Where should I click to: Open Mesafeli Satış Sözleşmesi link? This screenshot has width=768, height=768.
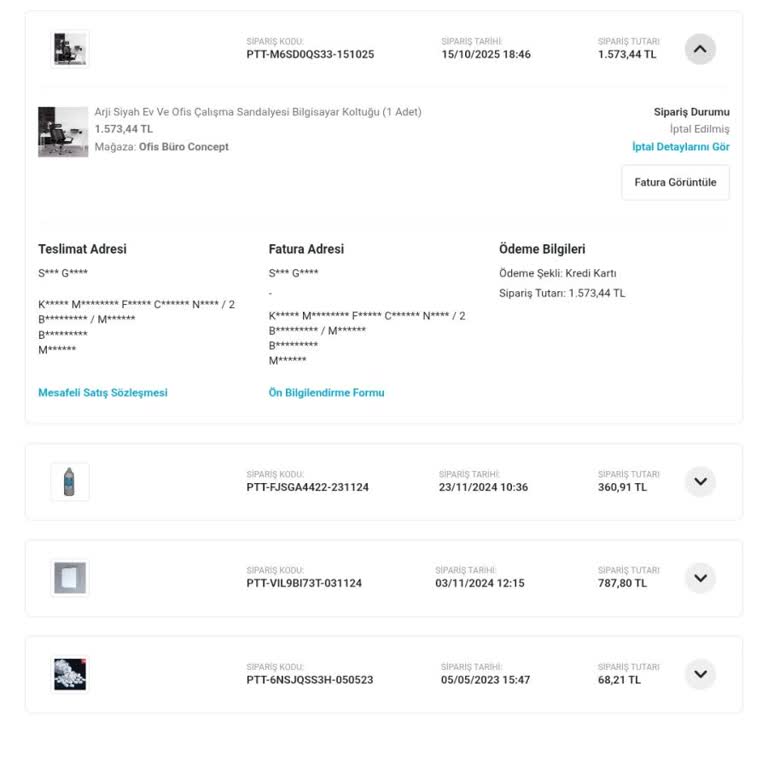click(x=103, y=393)
